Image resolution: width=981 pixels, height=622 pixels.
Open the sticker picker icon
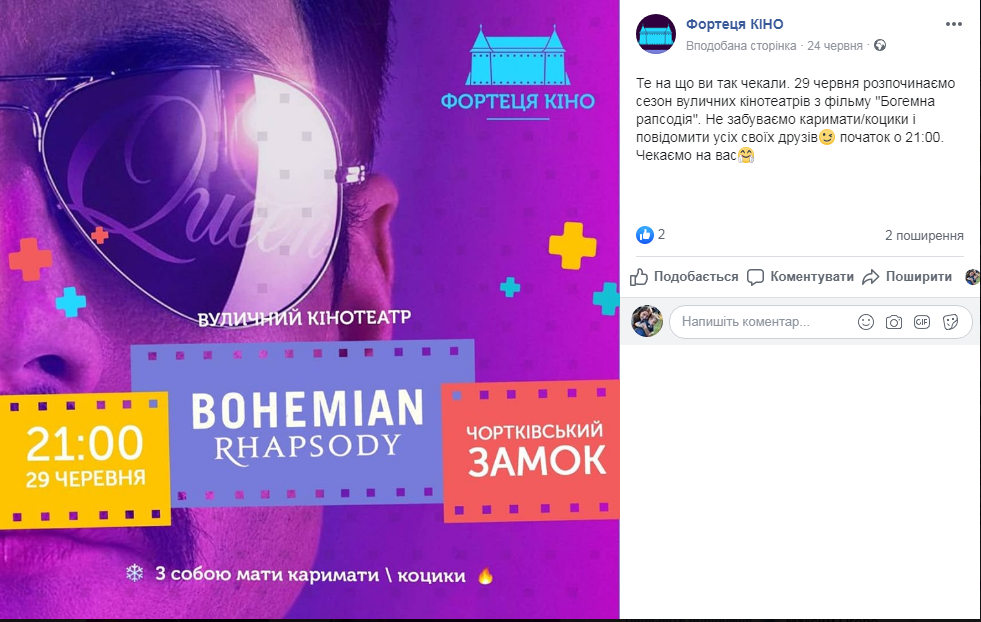[950, 322]
